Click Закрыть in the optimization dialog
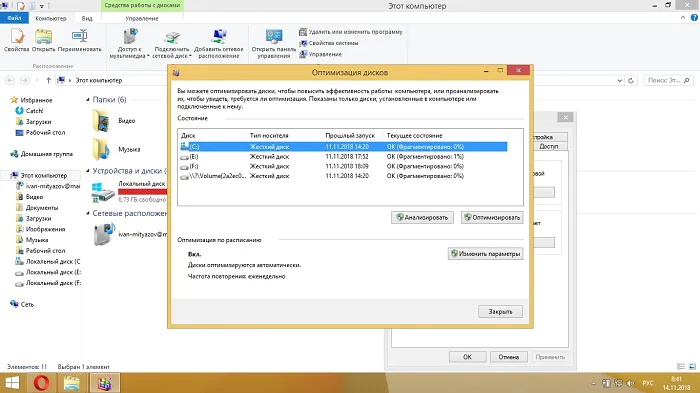 click(500, 312)
